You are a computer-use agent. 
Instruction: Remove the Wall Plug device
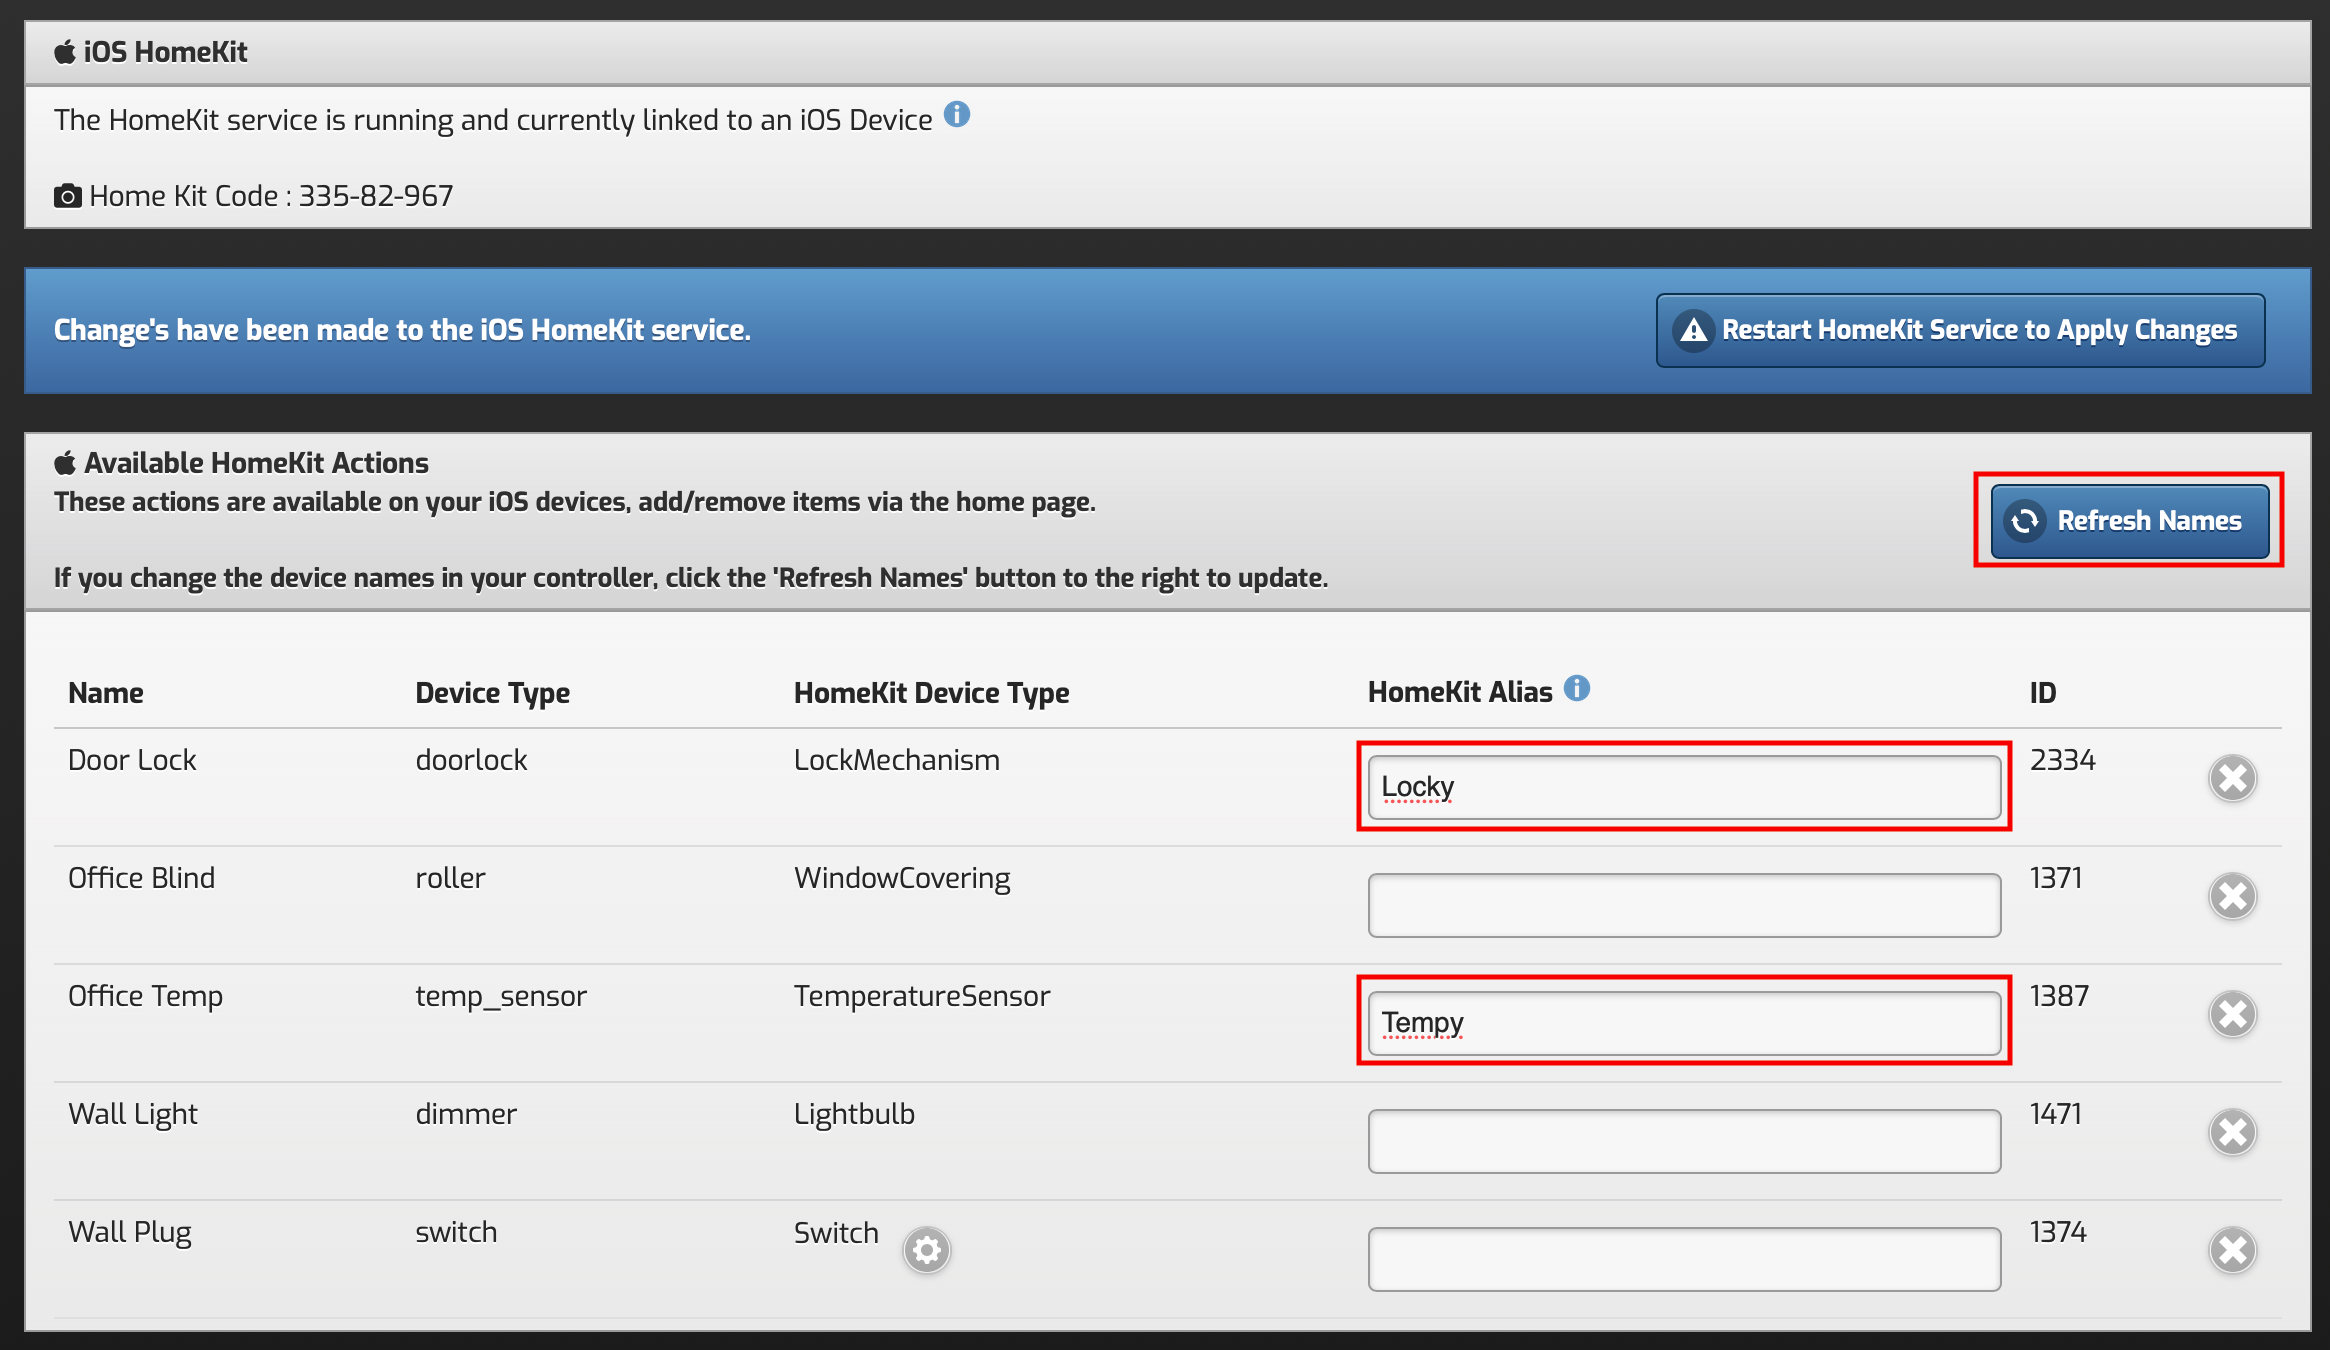tap(2232, 1251)
